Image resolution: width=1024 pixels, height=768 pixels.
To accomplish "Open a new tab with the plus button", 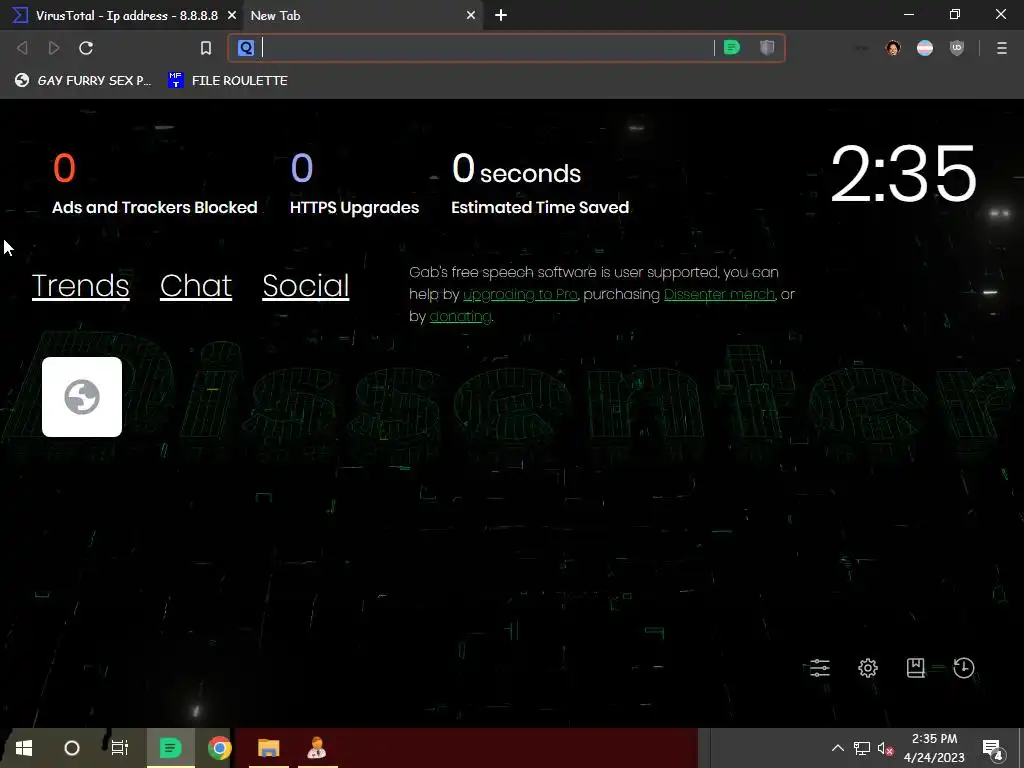I will (x=501, y=15).
